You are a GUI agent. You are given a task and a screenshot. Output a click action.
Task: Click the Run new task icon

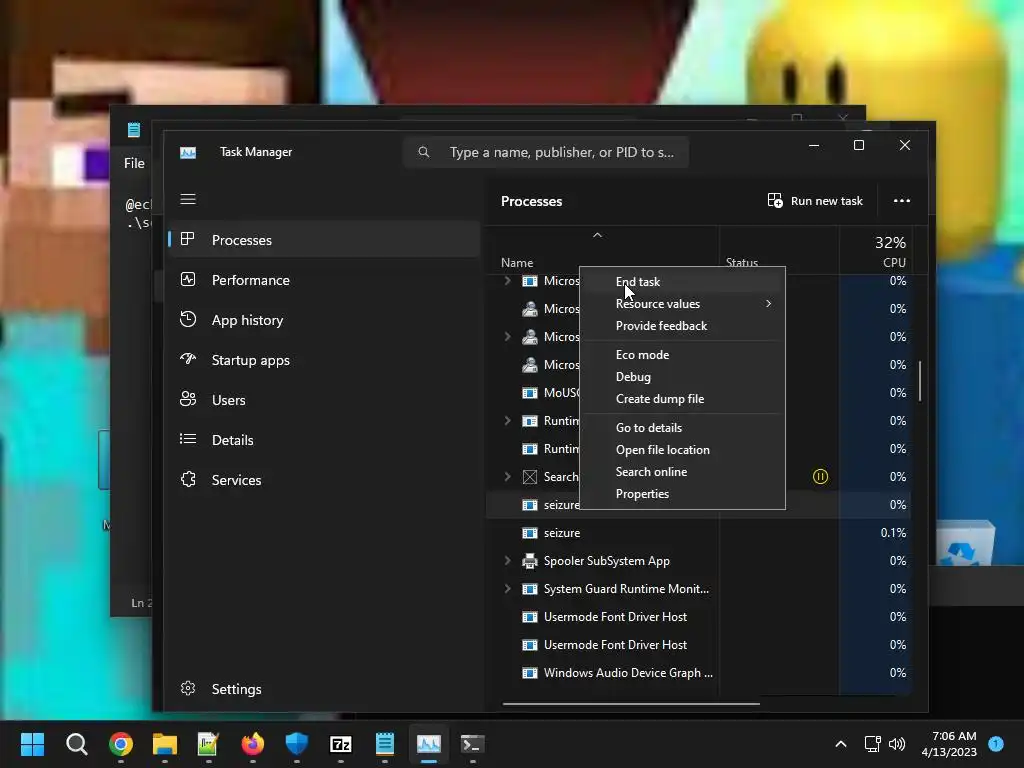[775, 200]
